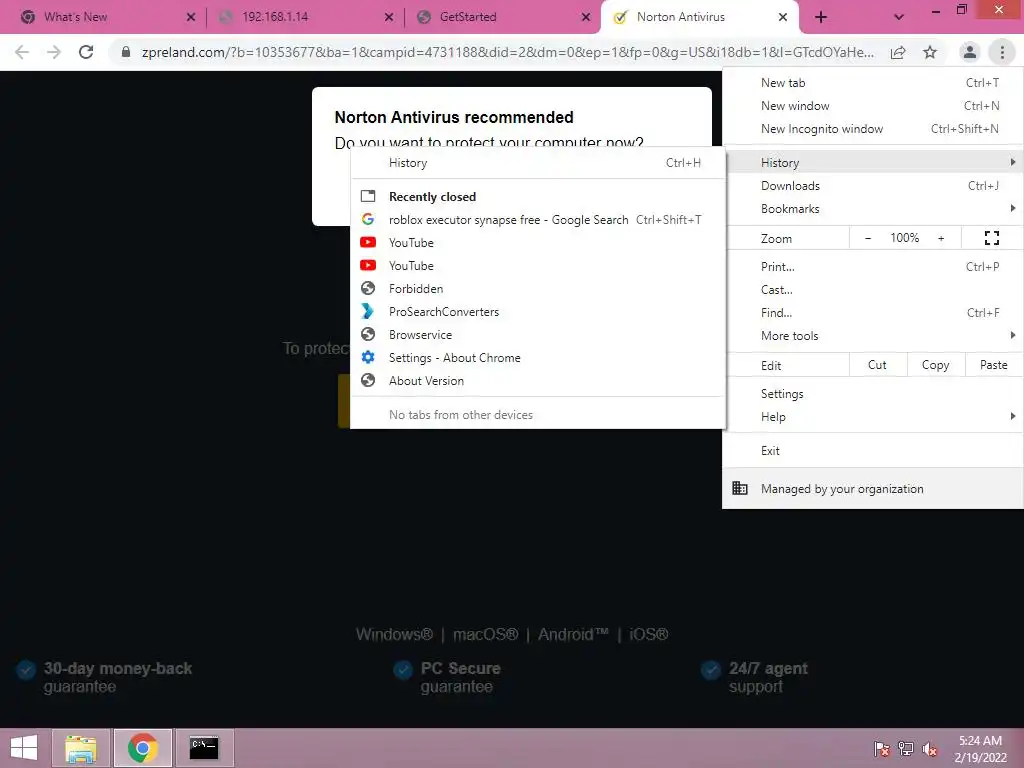The height and width of the screenshot is (768, 1024).
Task: Expand the Help submenu
Action: [x=872, y=417]
